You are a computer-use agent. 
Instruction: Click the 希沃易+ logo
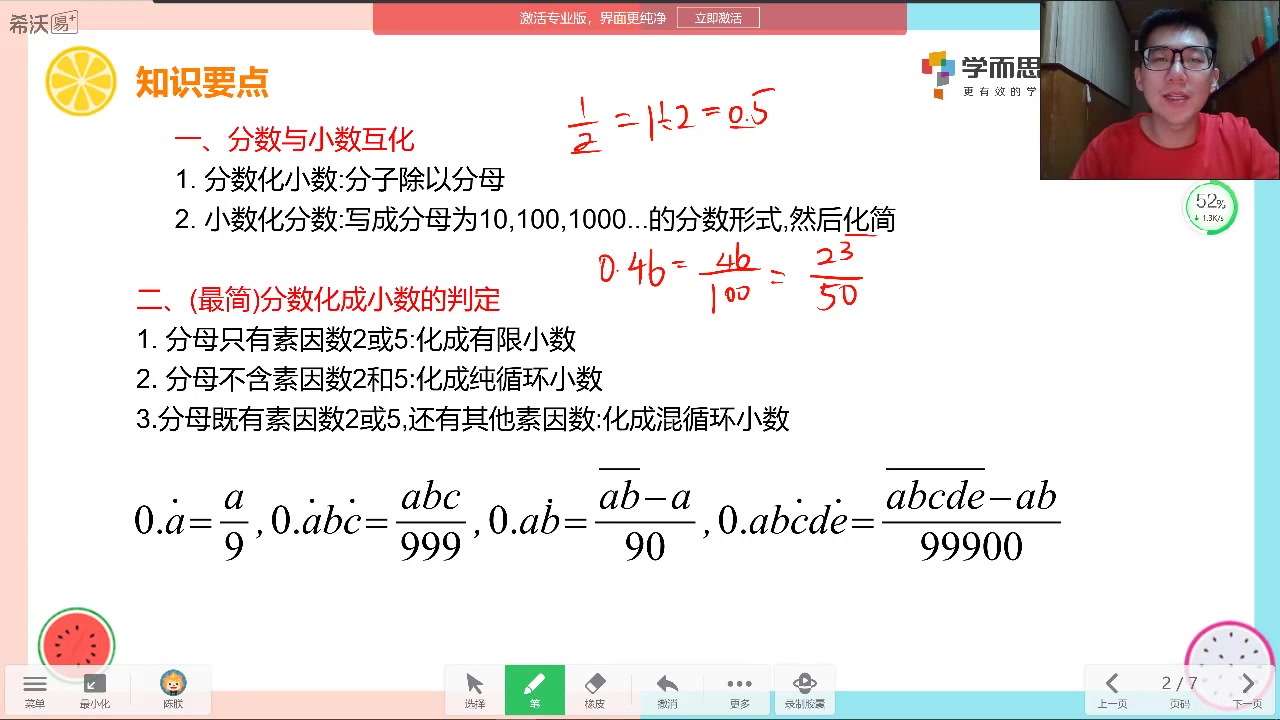(43, 23)
